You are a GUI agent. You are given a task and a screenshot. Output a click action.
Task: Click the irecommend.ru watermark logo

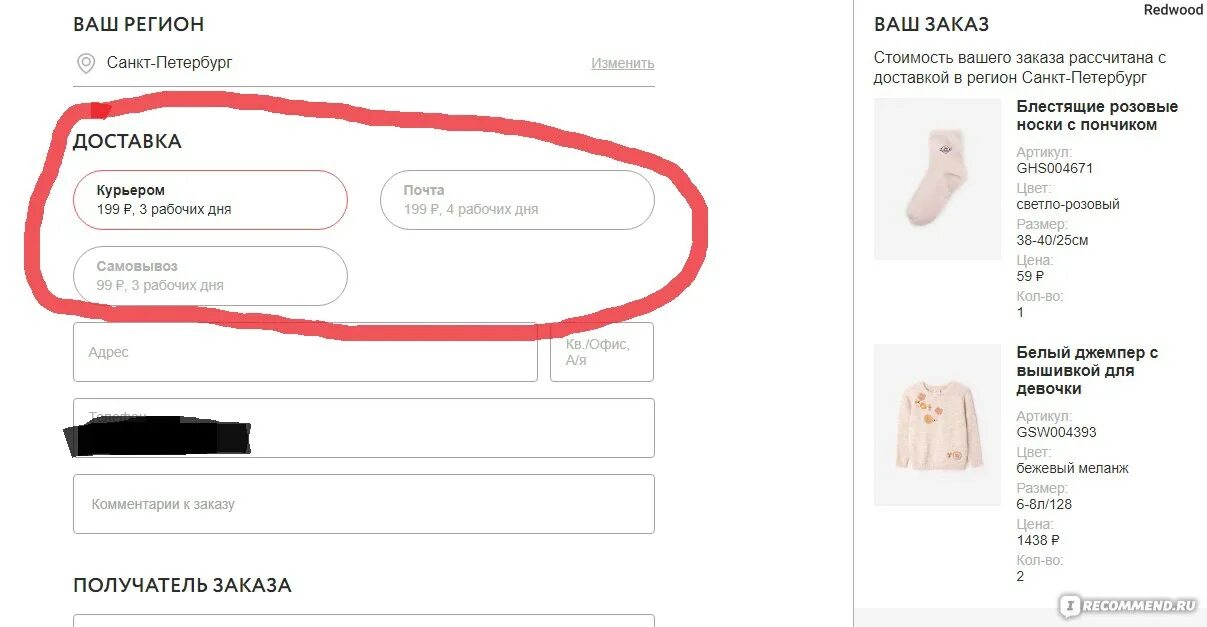(x=1129, y=605)
